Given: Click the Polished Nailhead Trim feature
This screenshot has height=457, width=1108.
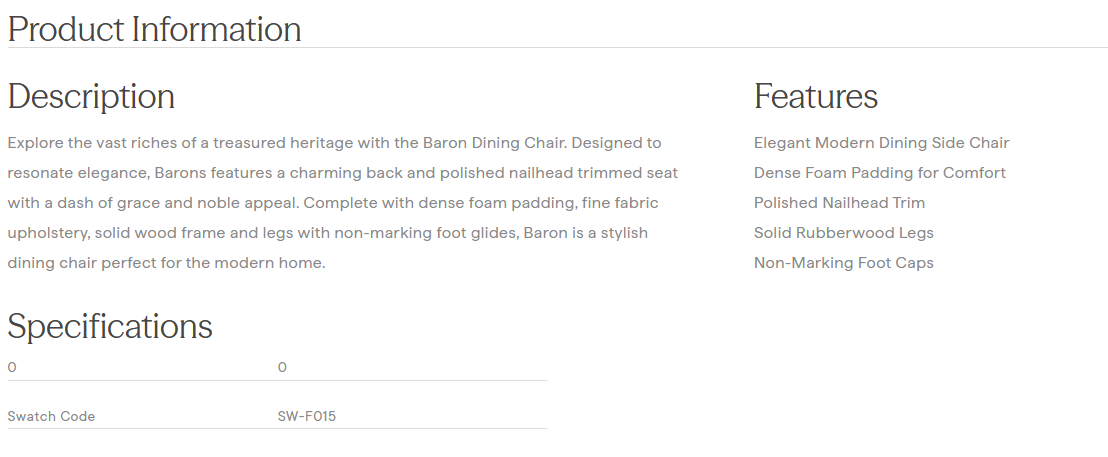Looking at the screenshot, I should tap(839, 203).
